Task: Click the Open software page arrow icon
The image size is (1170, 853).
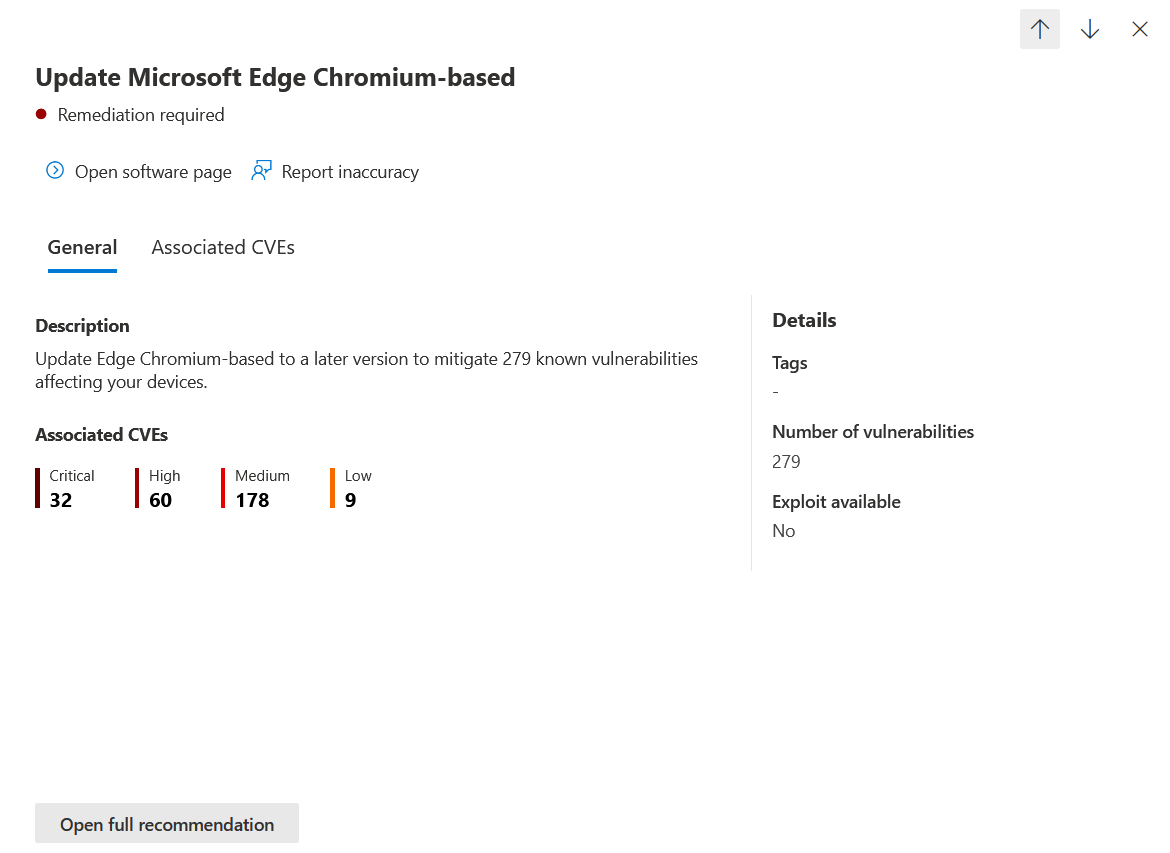Action: coord(55,171)
